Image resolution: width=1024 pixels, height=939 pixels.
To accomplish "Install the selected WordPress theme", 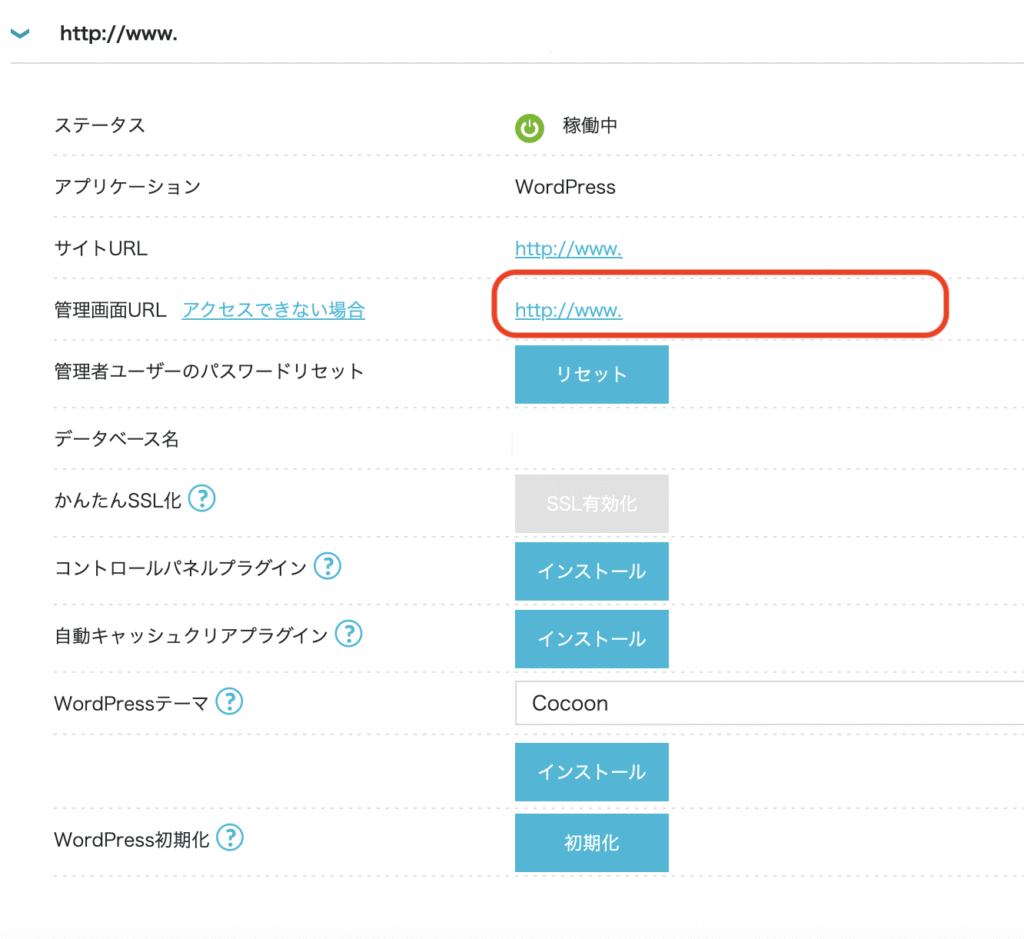I will click(591, 772).
